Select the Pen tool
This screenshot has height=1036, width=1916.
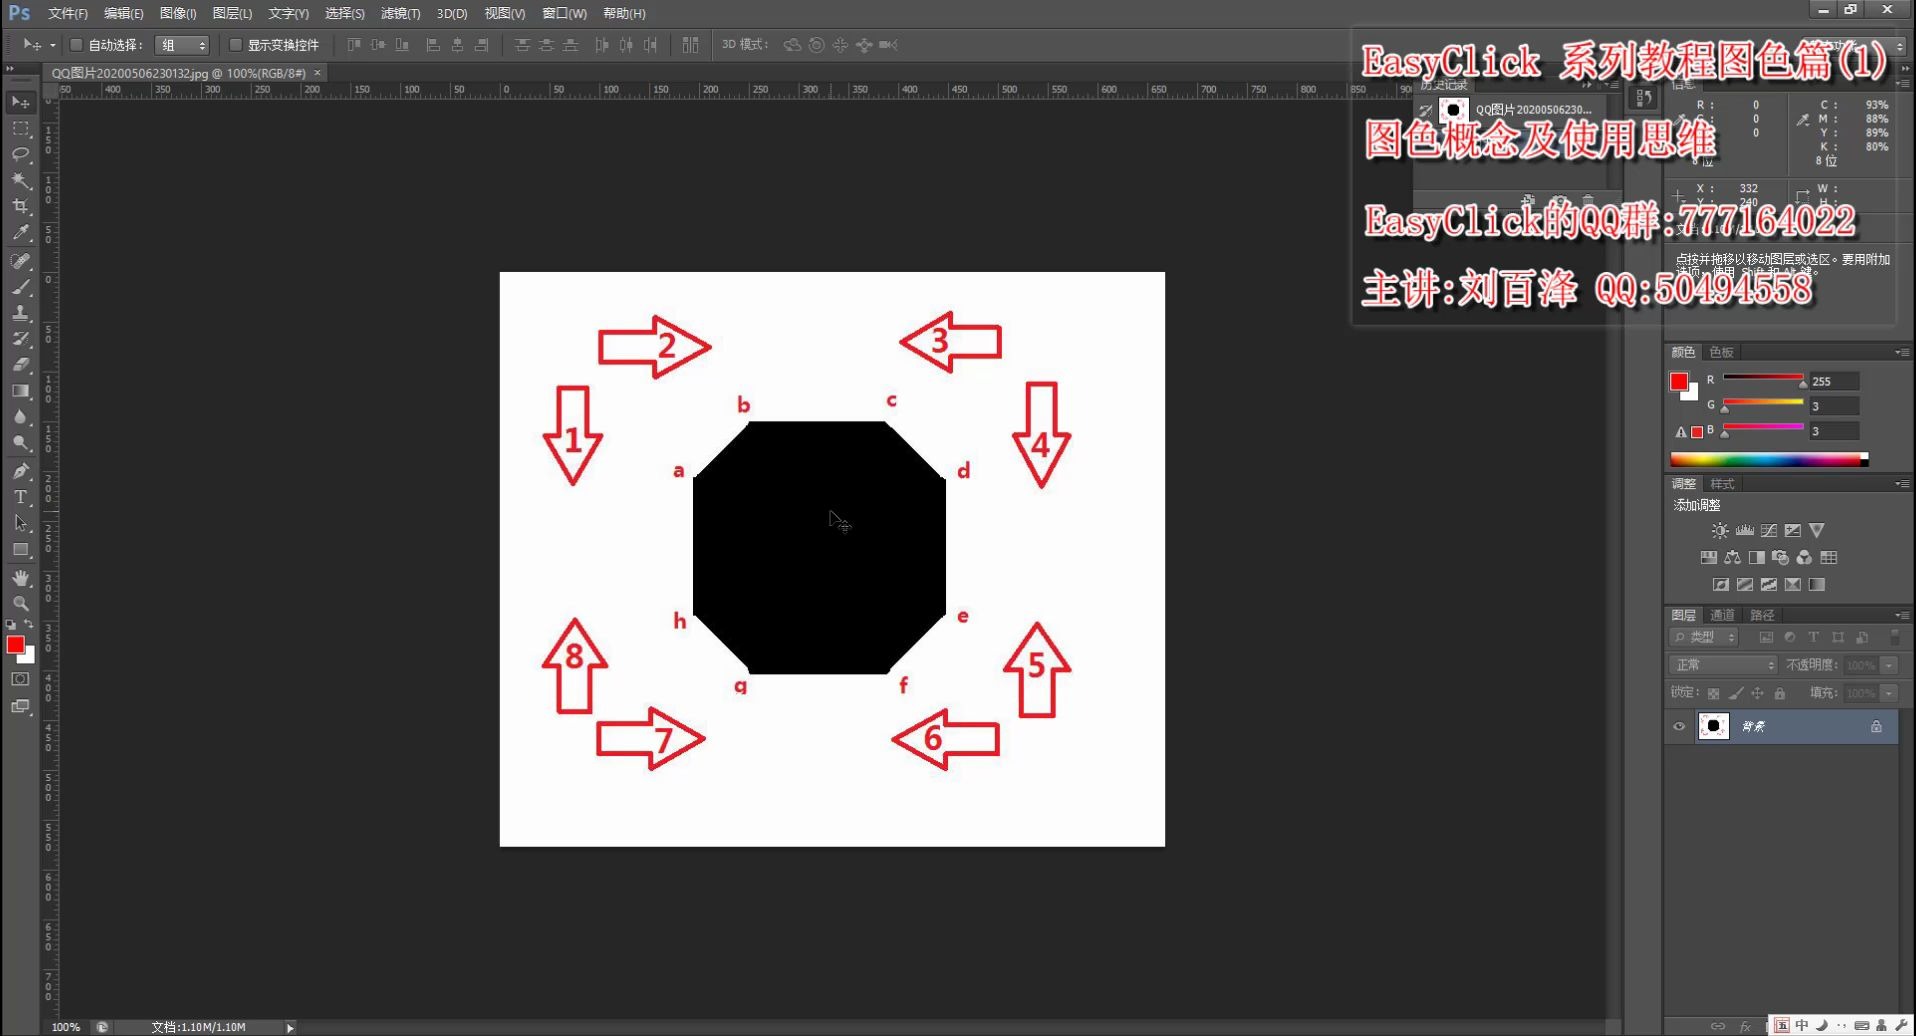click(20, 471)
